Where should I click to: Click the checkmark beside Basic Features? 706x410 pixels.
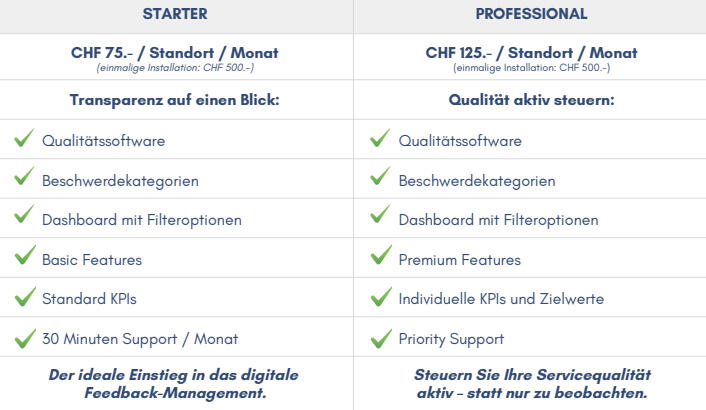coord(25,255)
